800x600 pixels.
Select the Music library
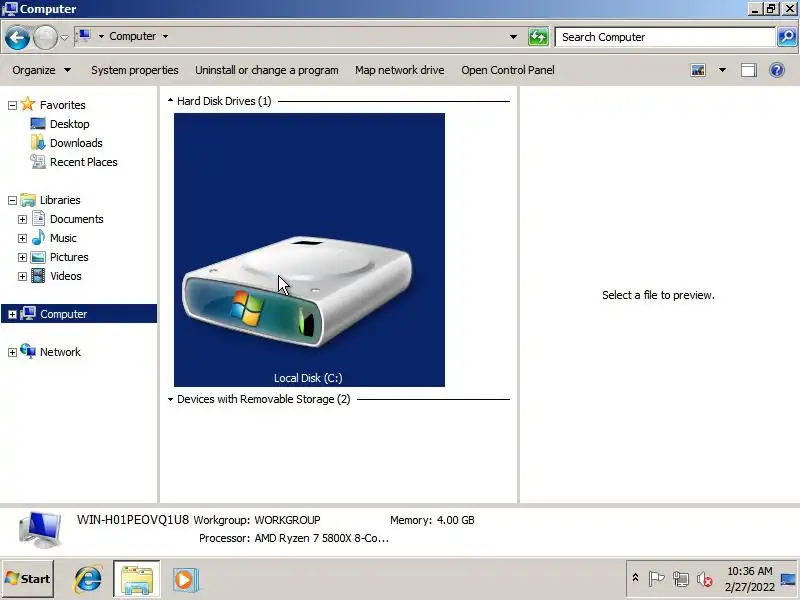click(63, 238)
